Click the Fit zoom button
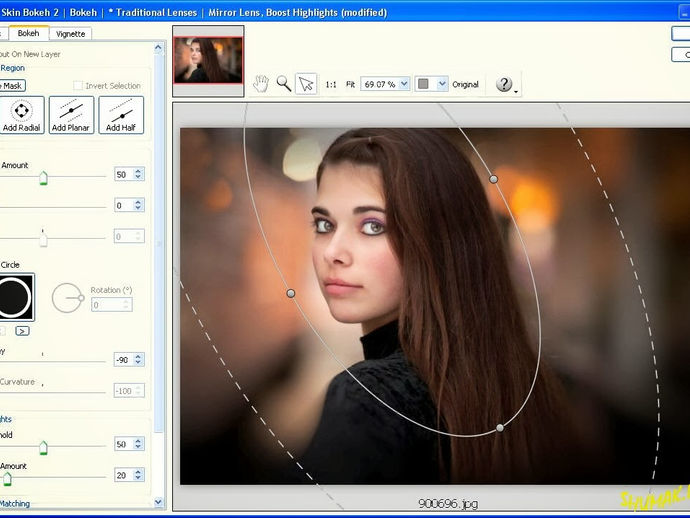This screenshot has width=690, height=518. tap(350, 84)
